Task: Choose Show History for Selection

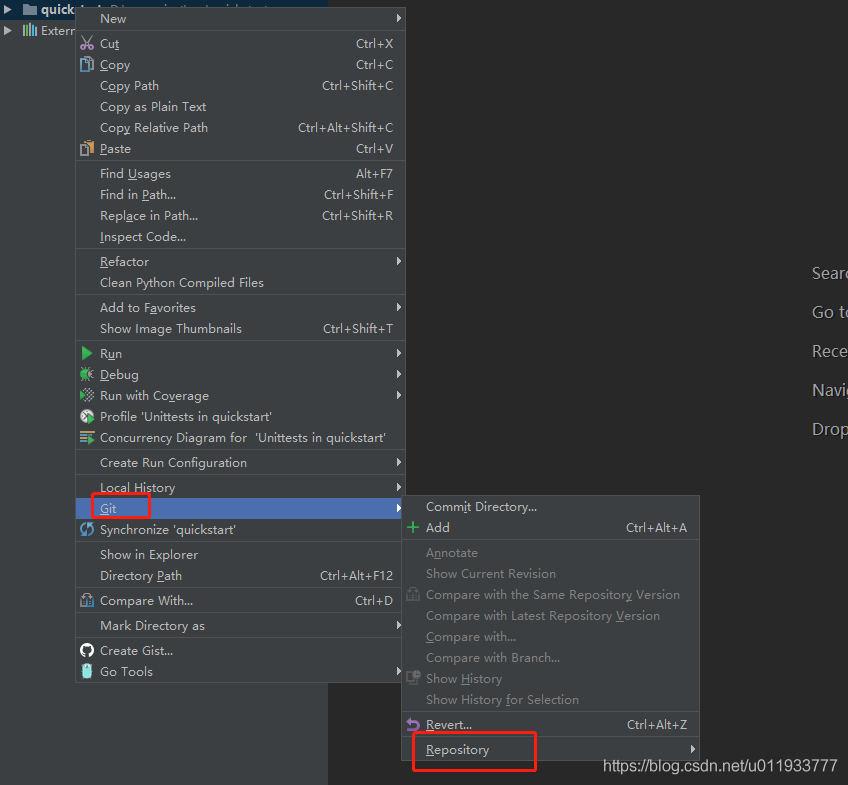Action: click(x=551, y=700)
